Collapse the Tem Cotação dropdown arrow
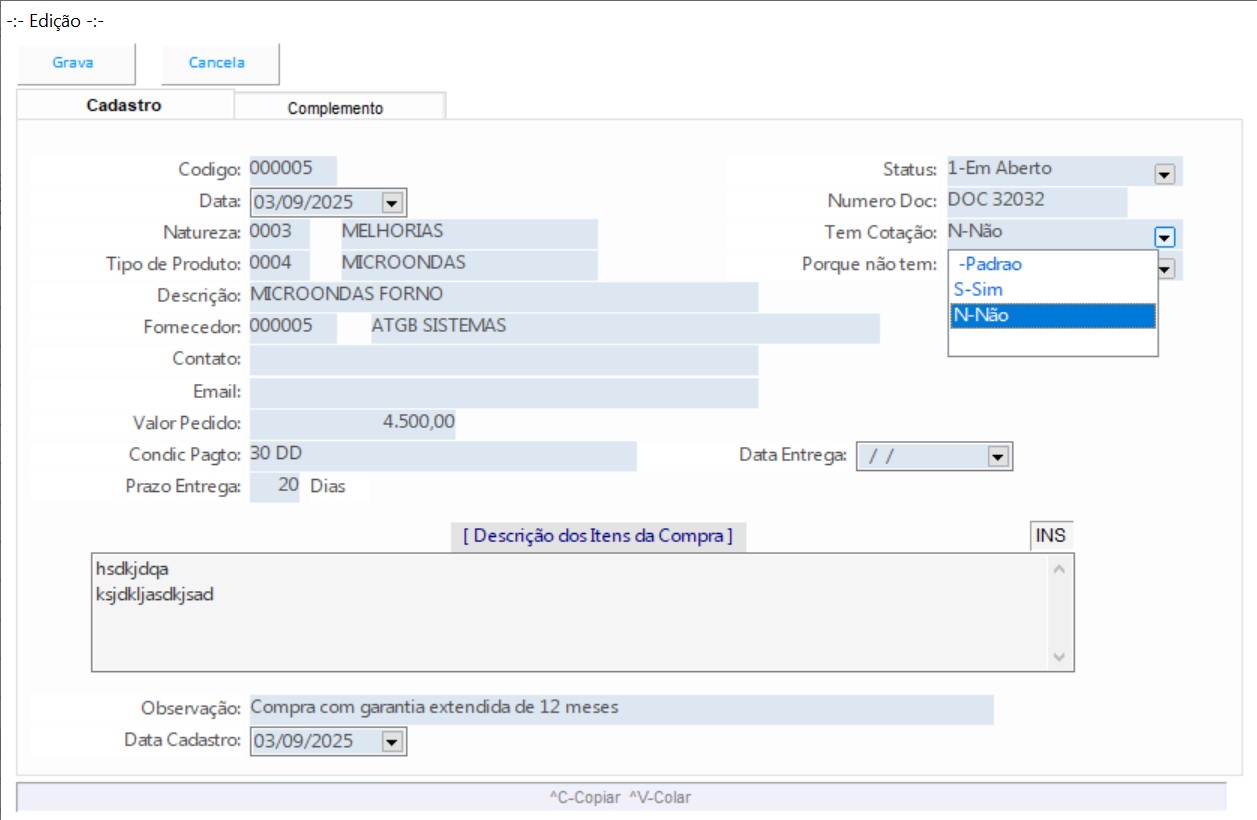 [1164, 237]
